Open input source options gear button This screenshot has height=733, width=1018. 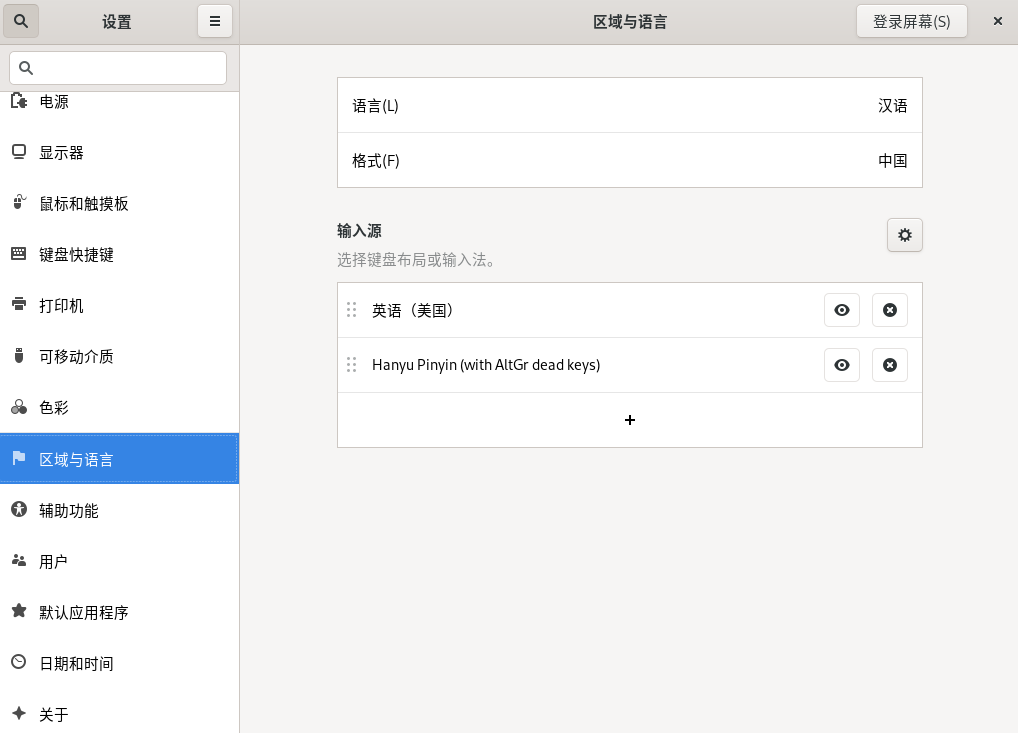[x=905, y=235]
